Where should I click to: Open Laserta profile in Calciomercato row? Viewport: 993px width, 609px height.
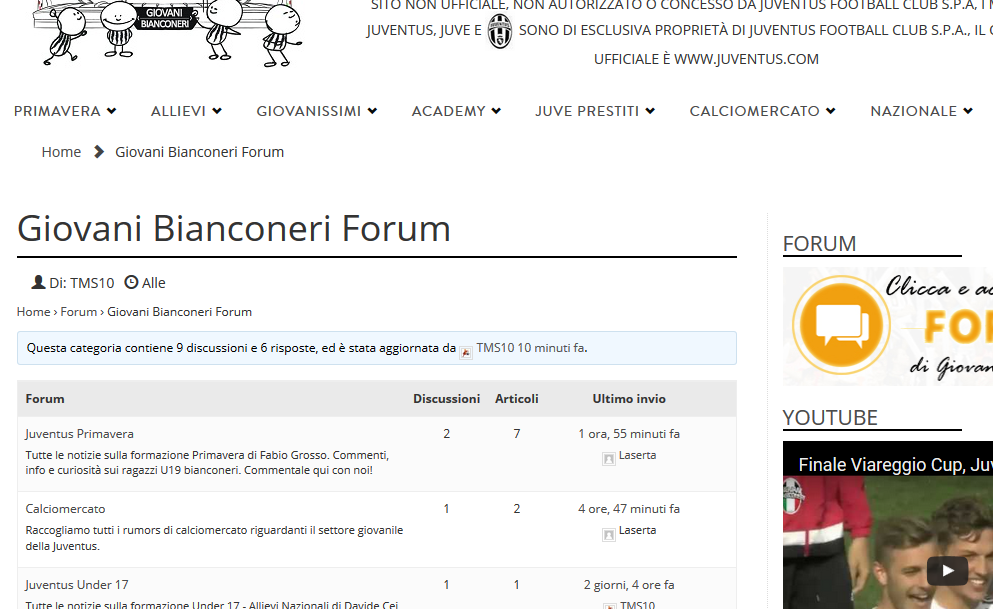(x=637, y=531)
